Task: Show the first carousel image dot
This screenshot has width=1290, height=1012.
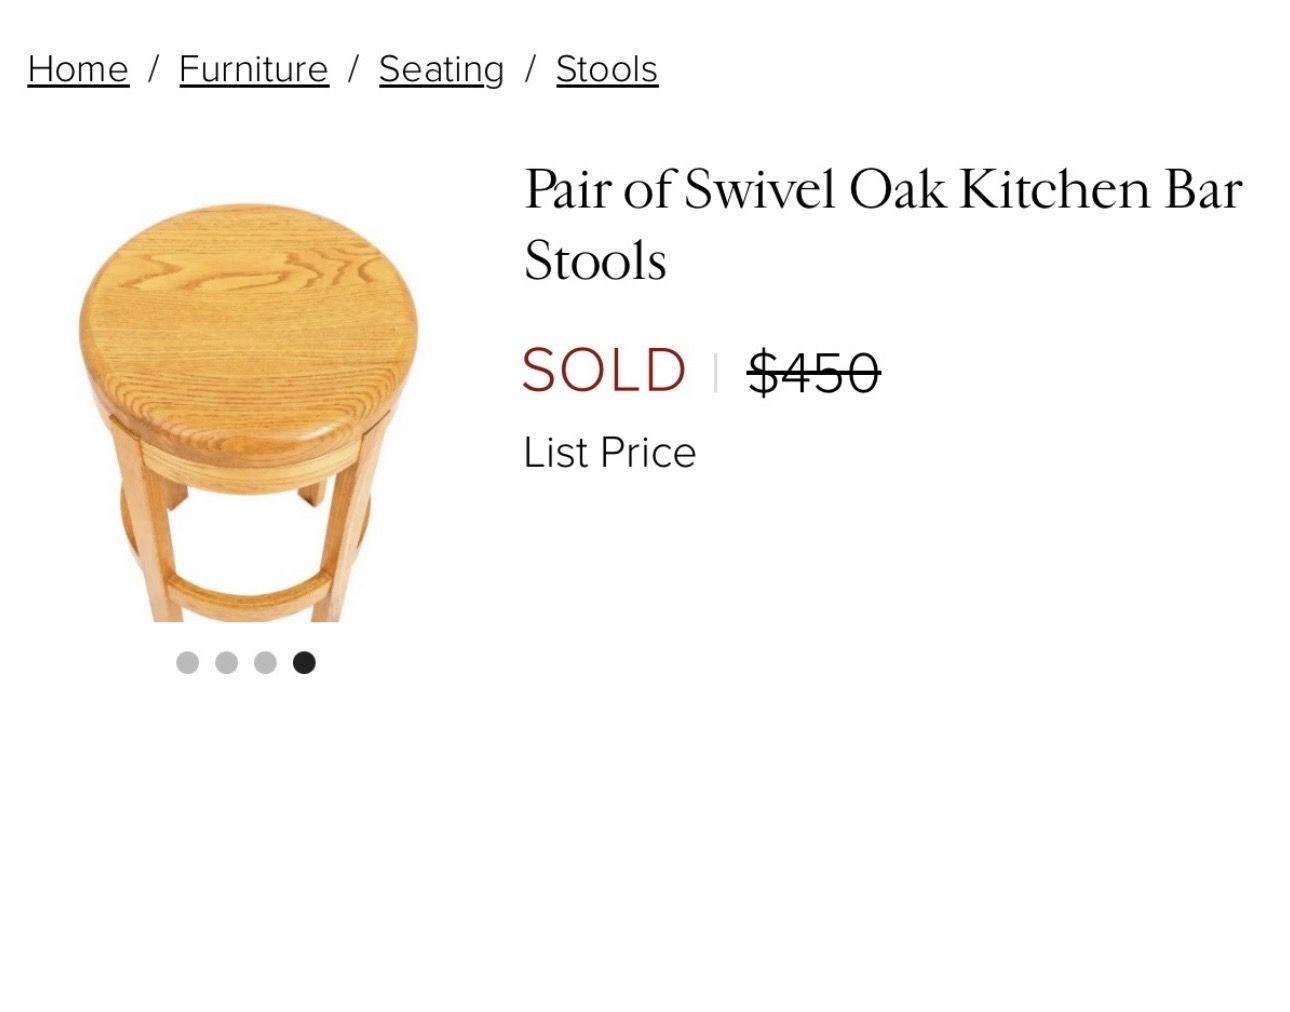Action: tap(187, 662)
